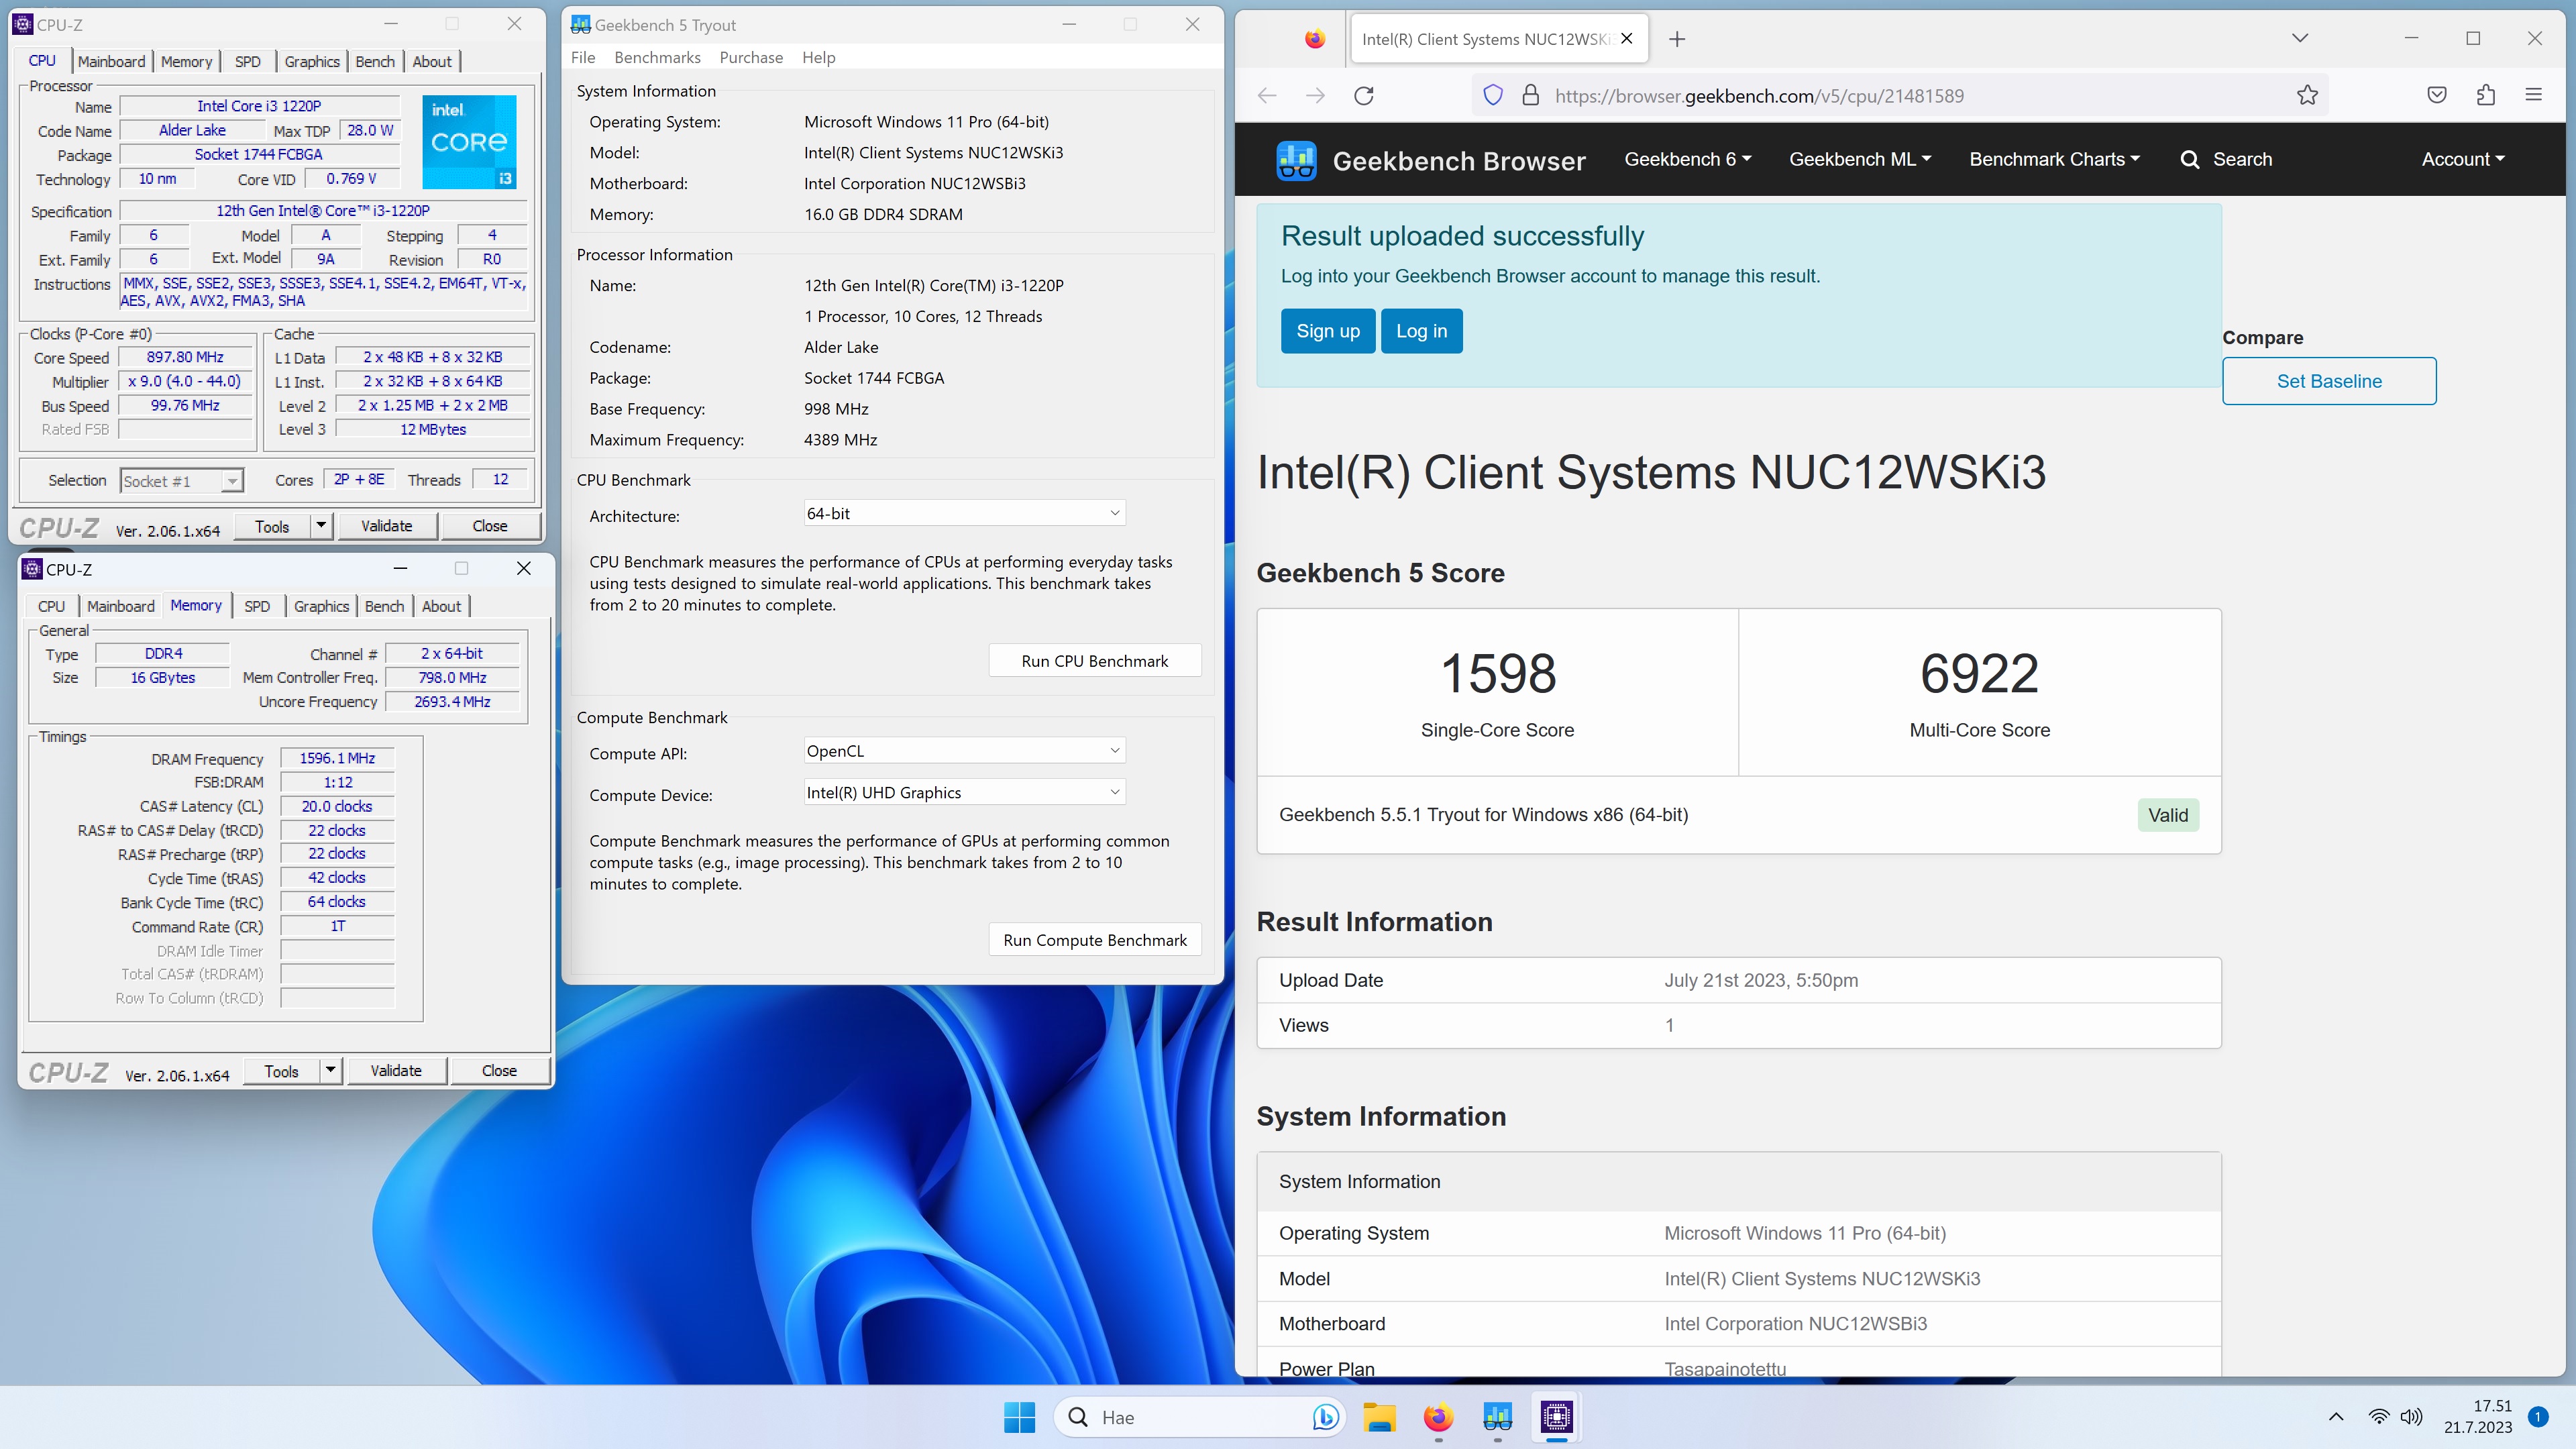2576x1449 pixels.
Task: Switch to Graphics tab in lower CPU-Z
Action: [321, 606]
